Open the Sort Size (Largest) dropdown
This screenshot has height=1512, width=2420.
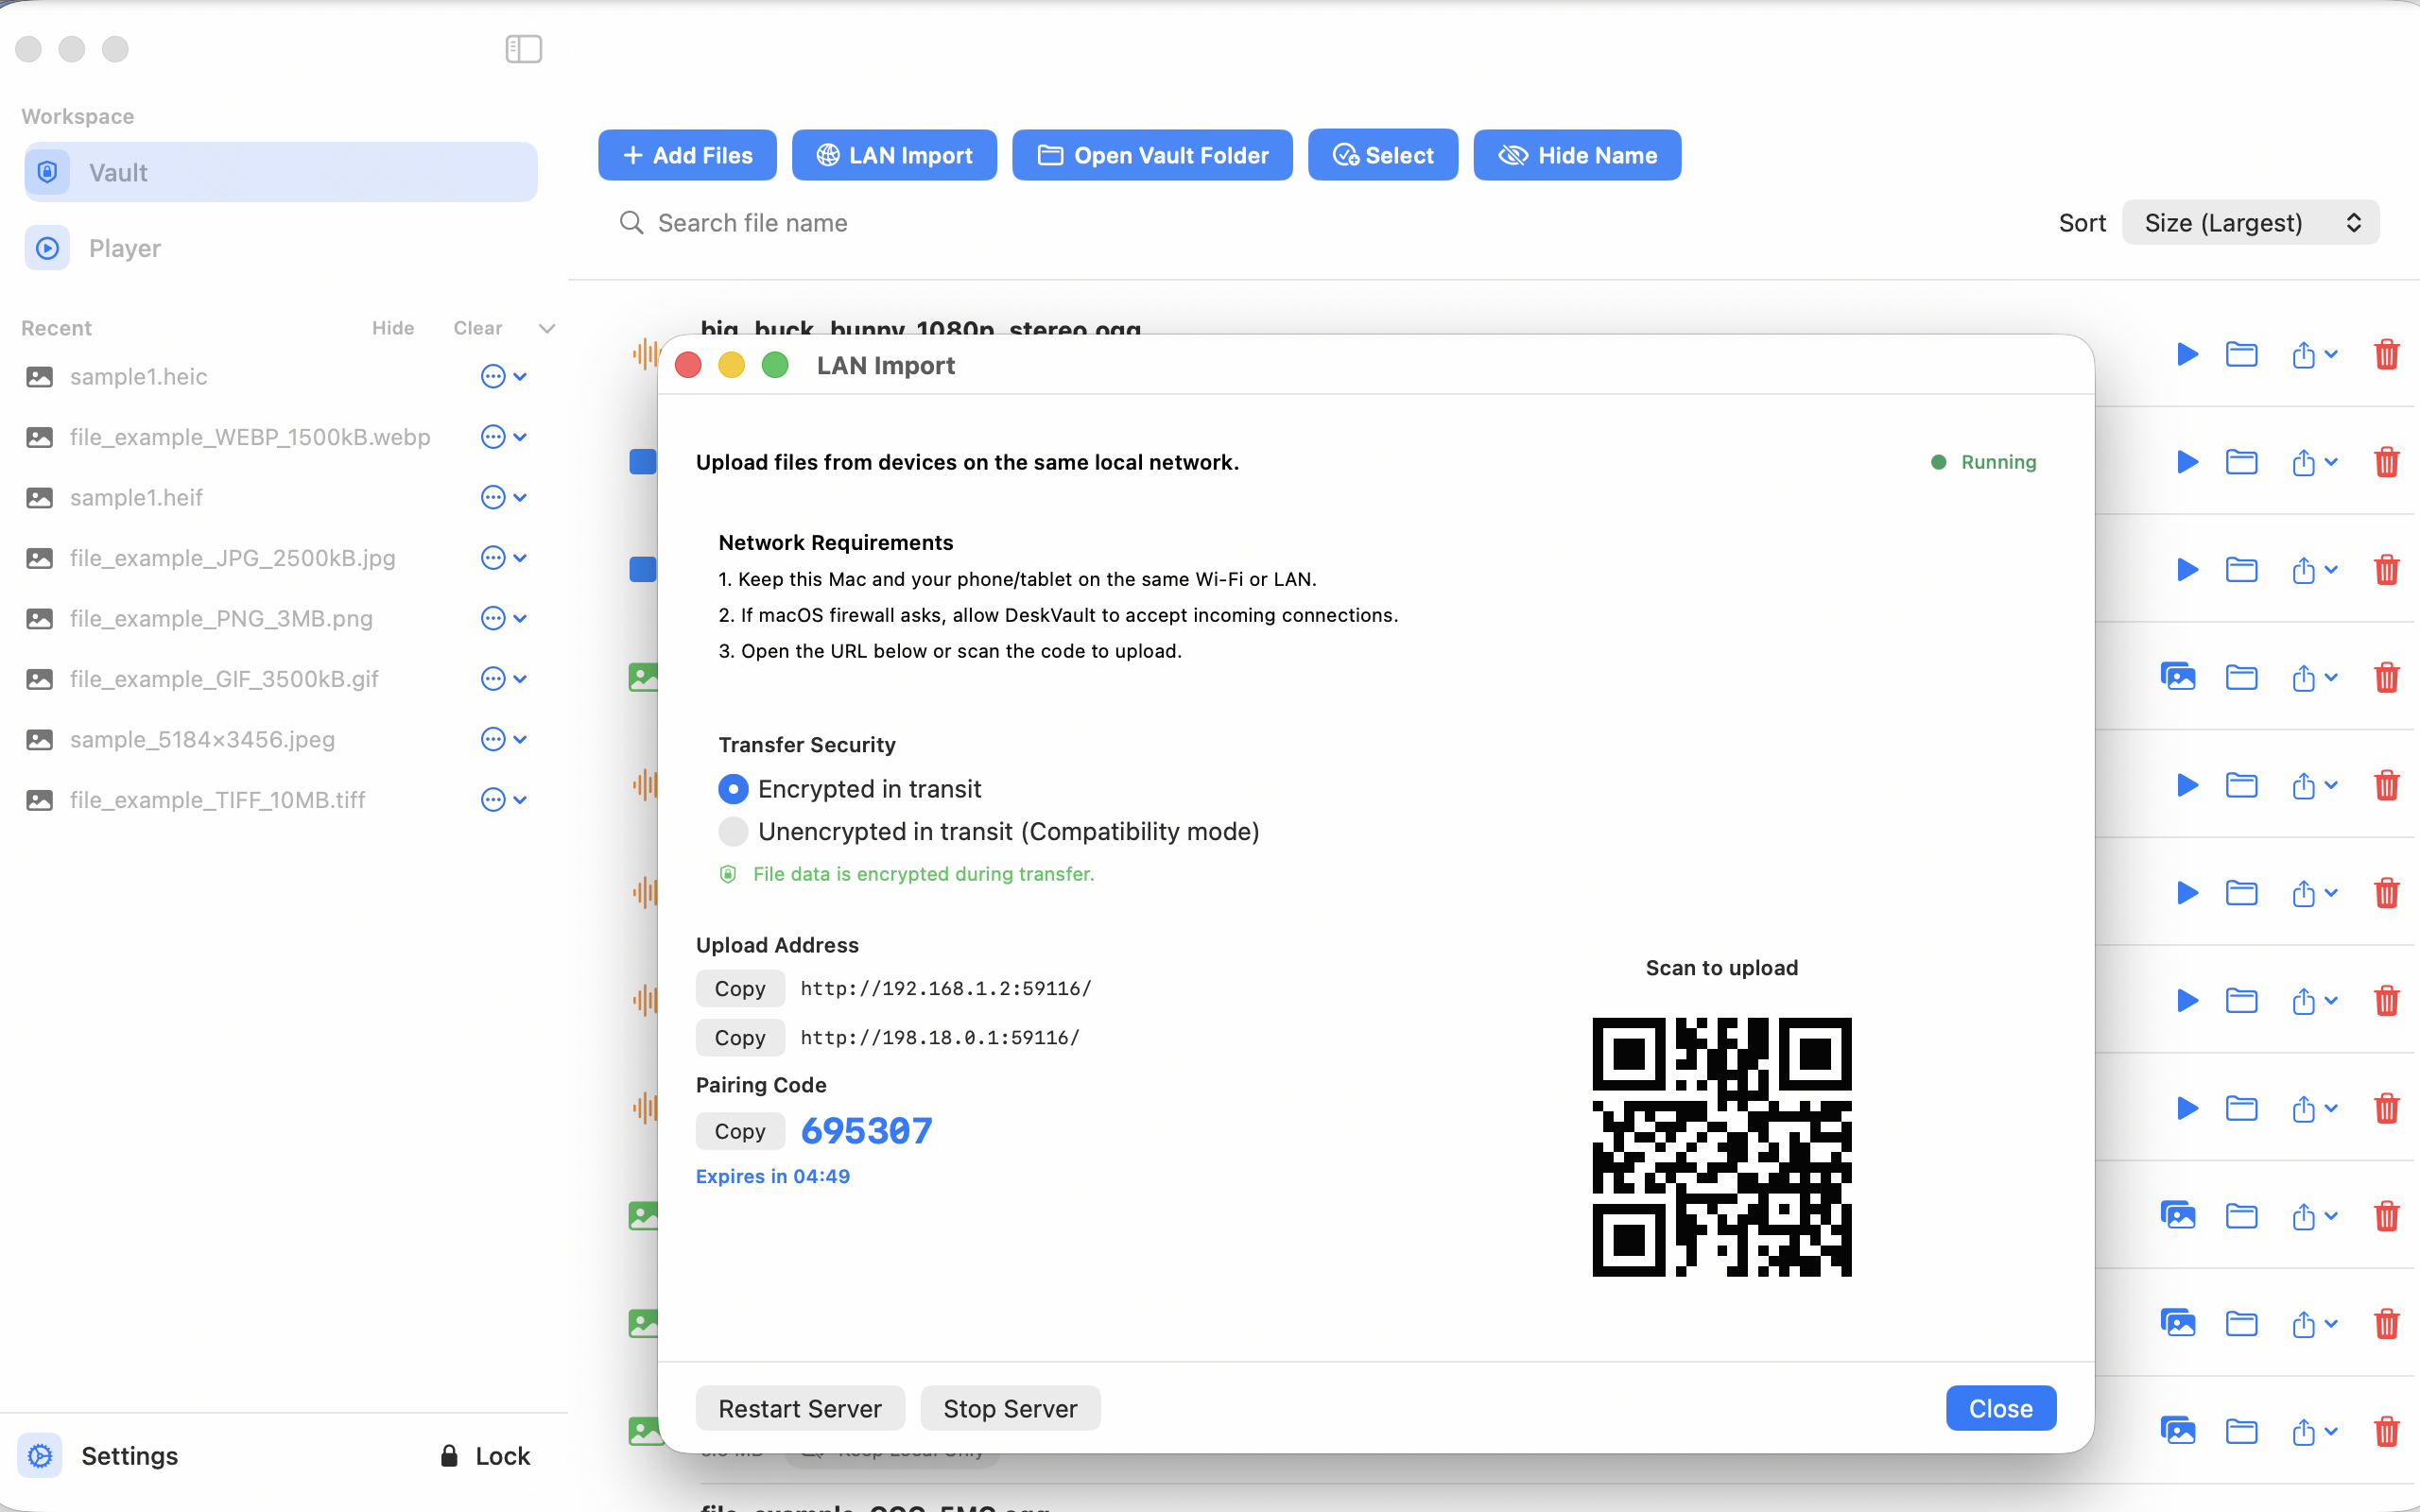pos(2249,222)
